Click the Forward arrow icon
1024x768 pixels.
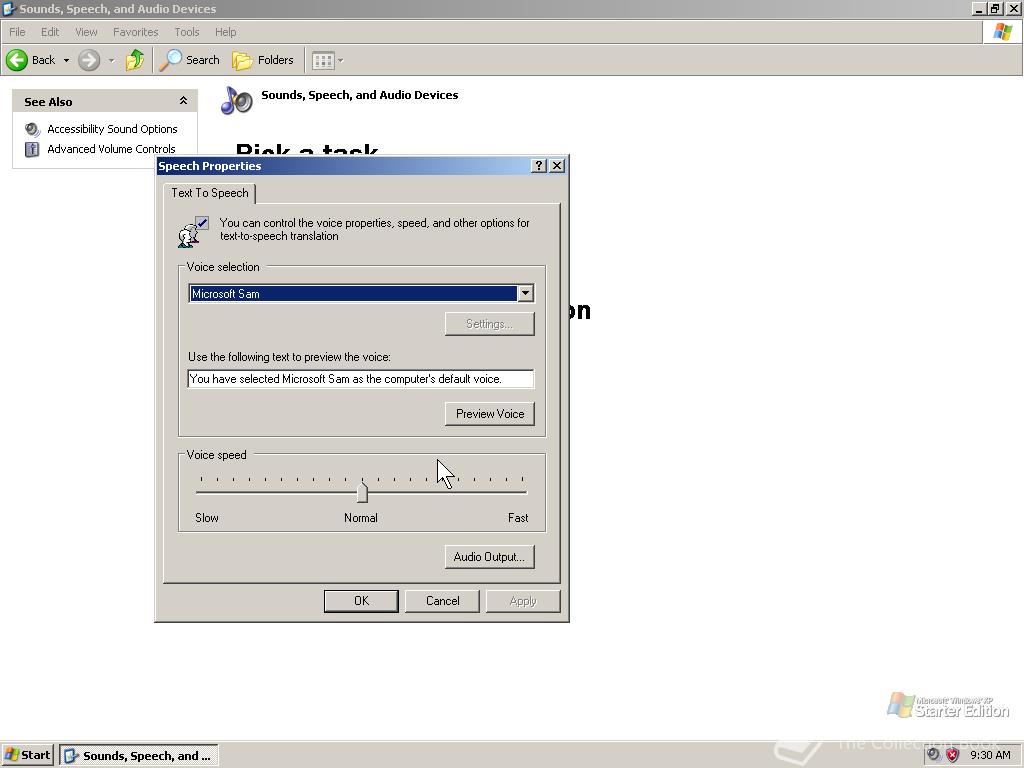89,60
